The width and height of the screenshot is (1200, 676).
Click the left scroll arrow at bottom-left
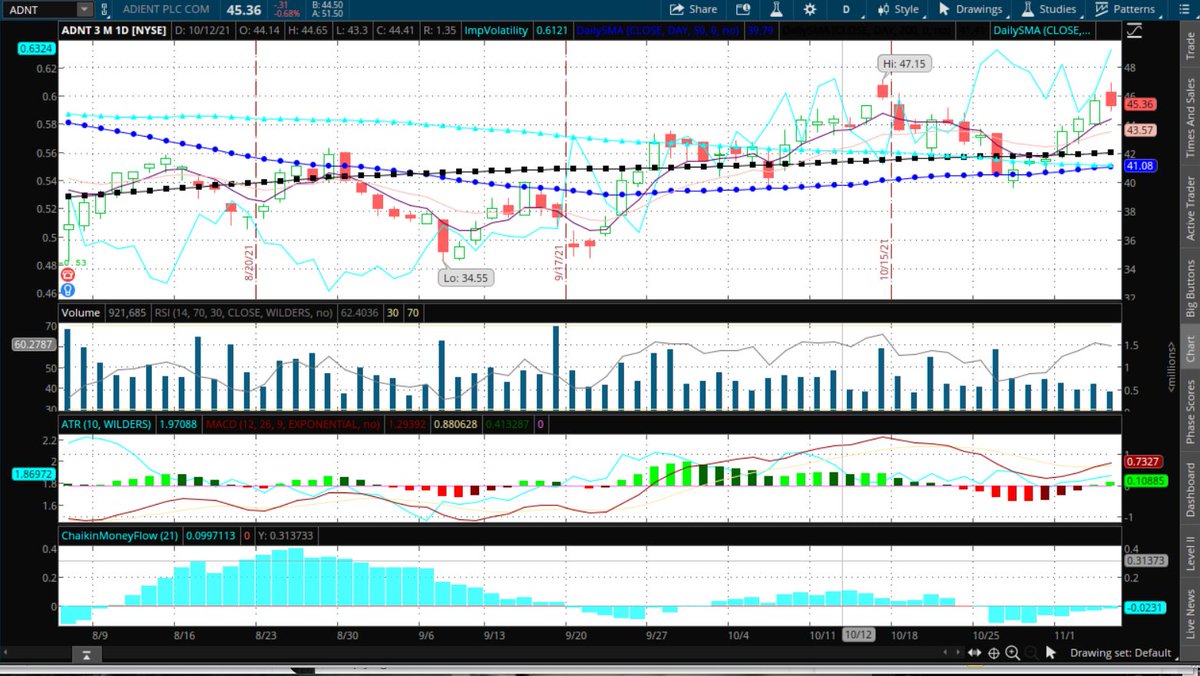click(7, 654)
